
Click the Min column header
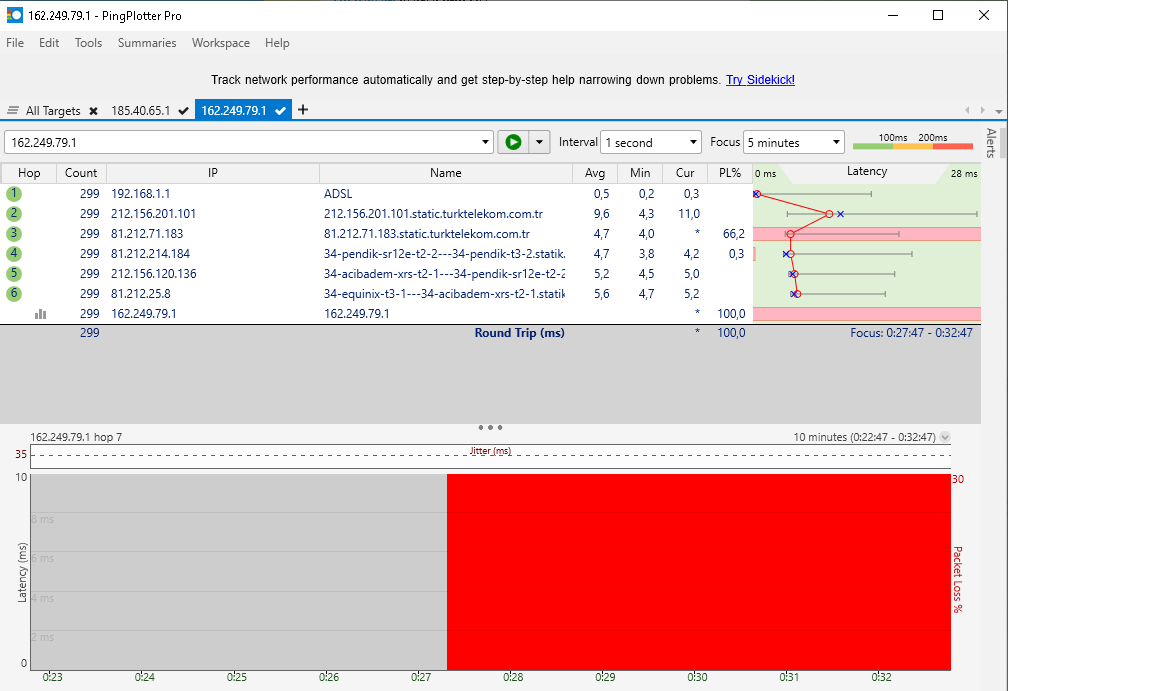click(640, 173)
